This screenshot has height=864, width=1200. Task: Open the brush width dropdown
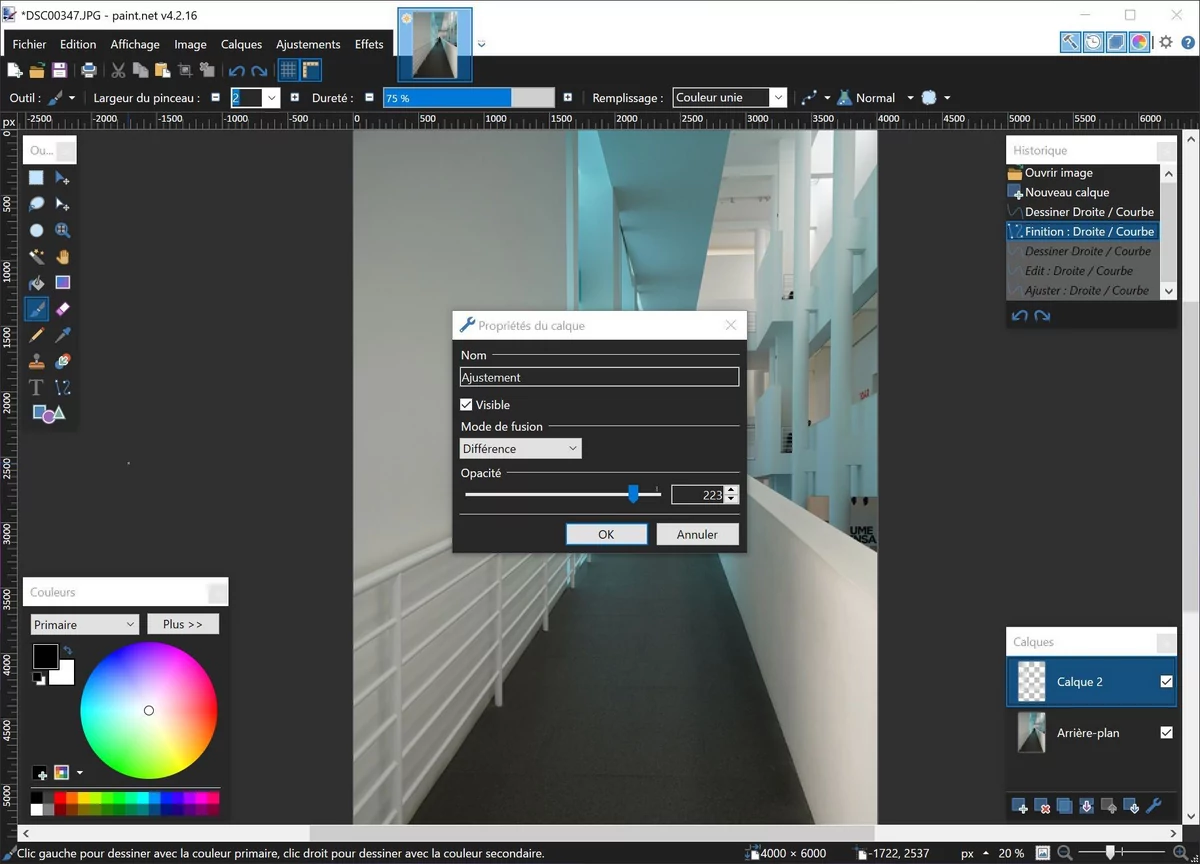(x=271, y=98)
